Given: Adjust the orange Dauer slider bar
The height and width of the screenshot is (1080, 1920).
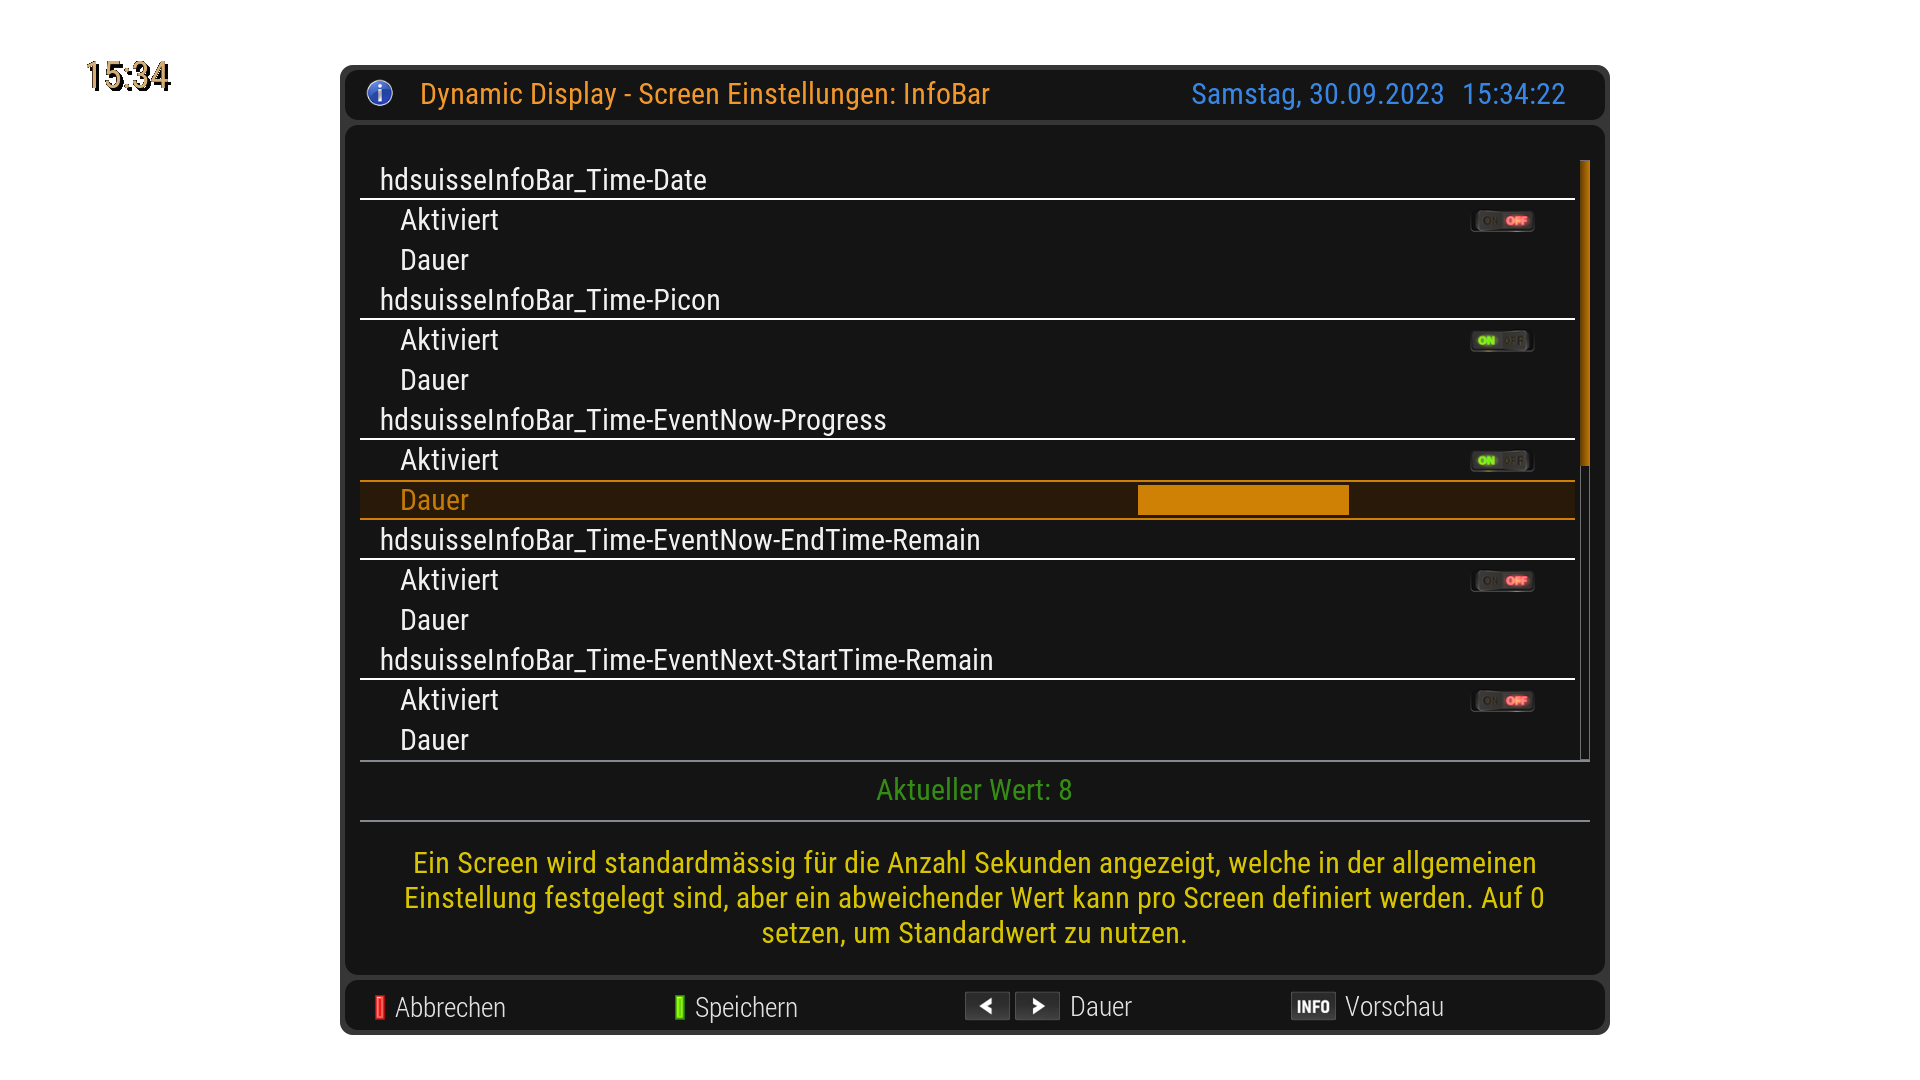Looking at the screenshot, I should click(x=1243, y=500).
